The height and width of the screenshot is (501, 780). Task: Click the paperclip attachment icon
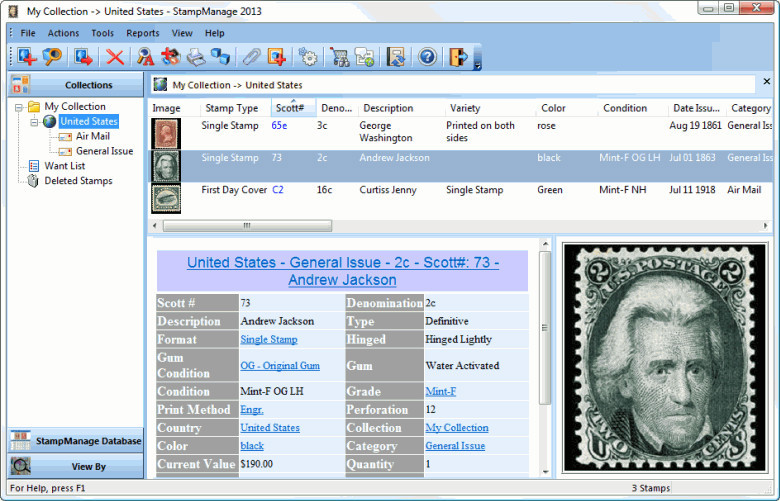tap(251, 57)
